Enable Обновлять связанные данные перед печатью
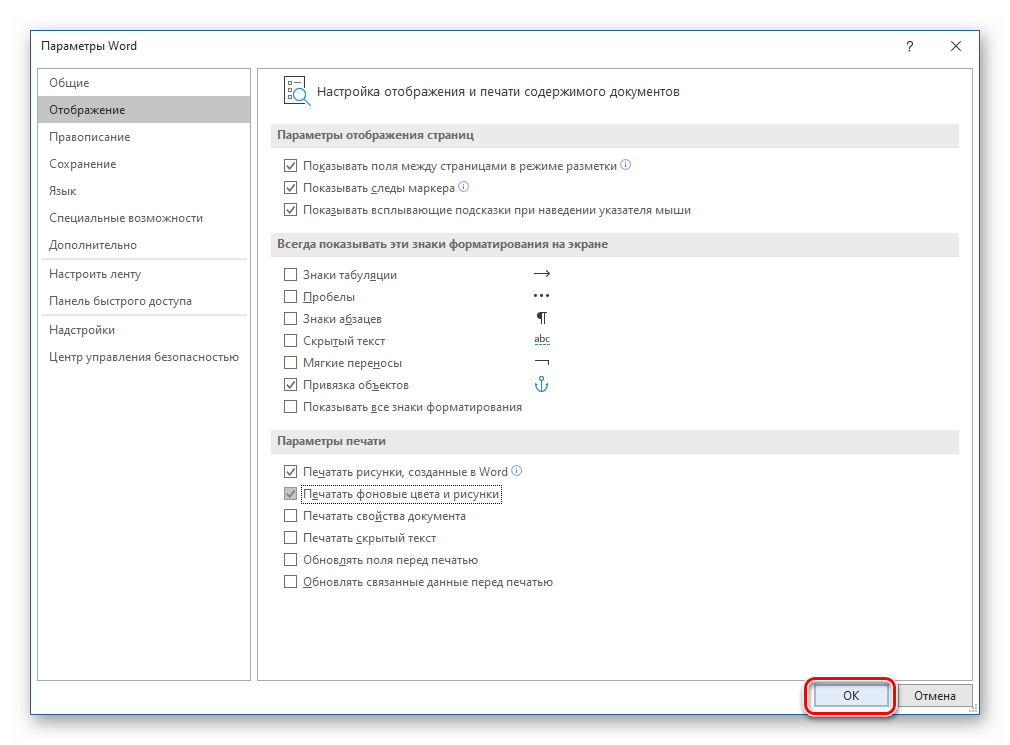Screen dimensions: 1010x745 click(291, 582)
